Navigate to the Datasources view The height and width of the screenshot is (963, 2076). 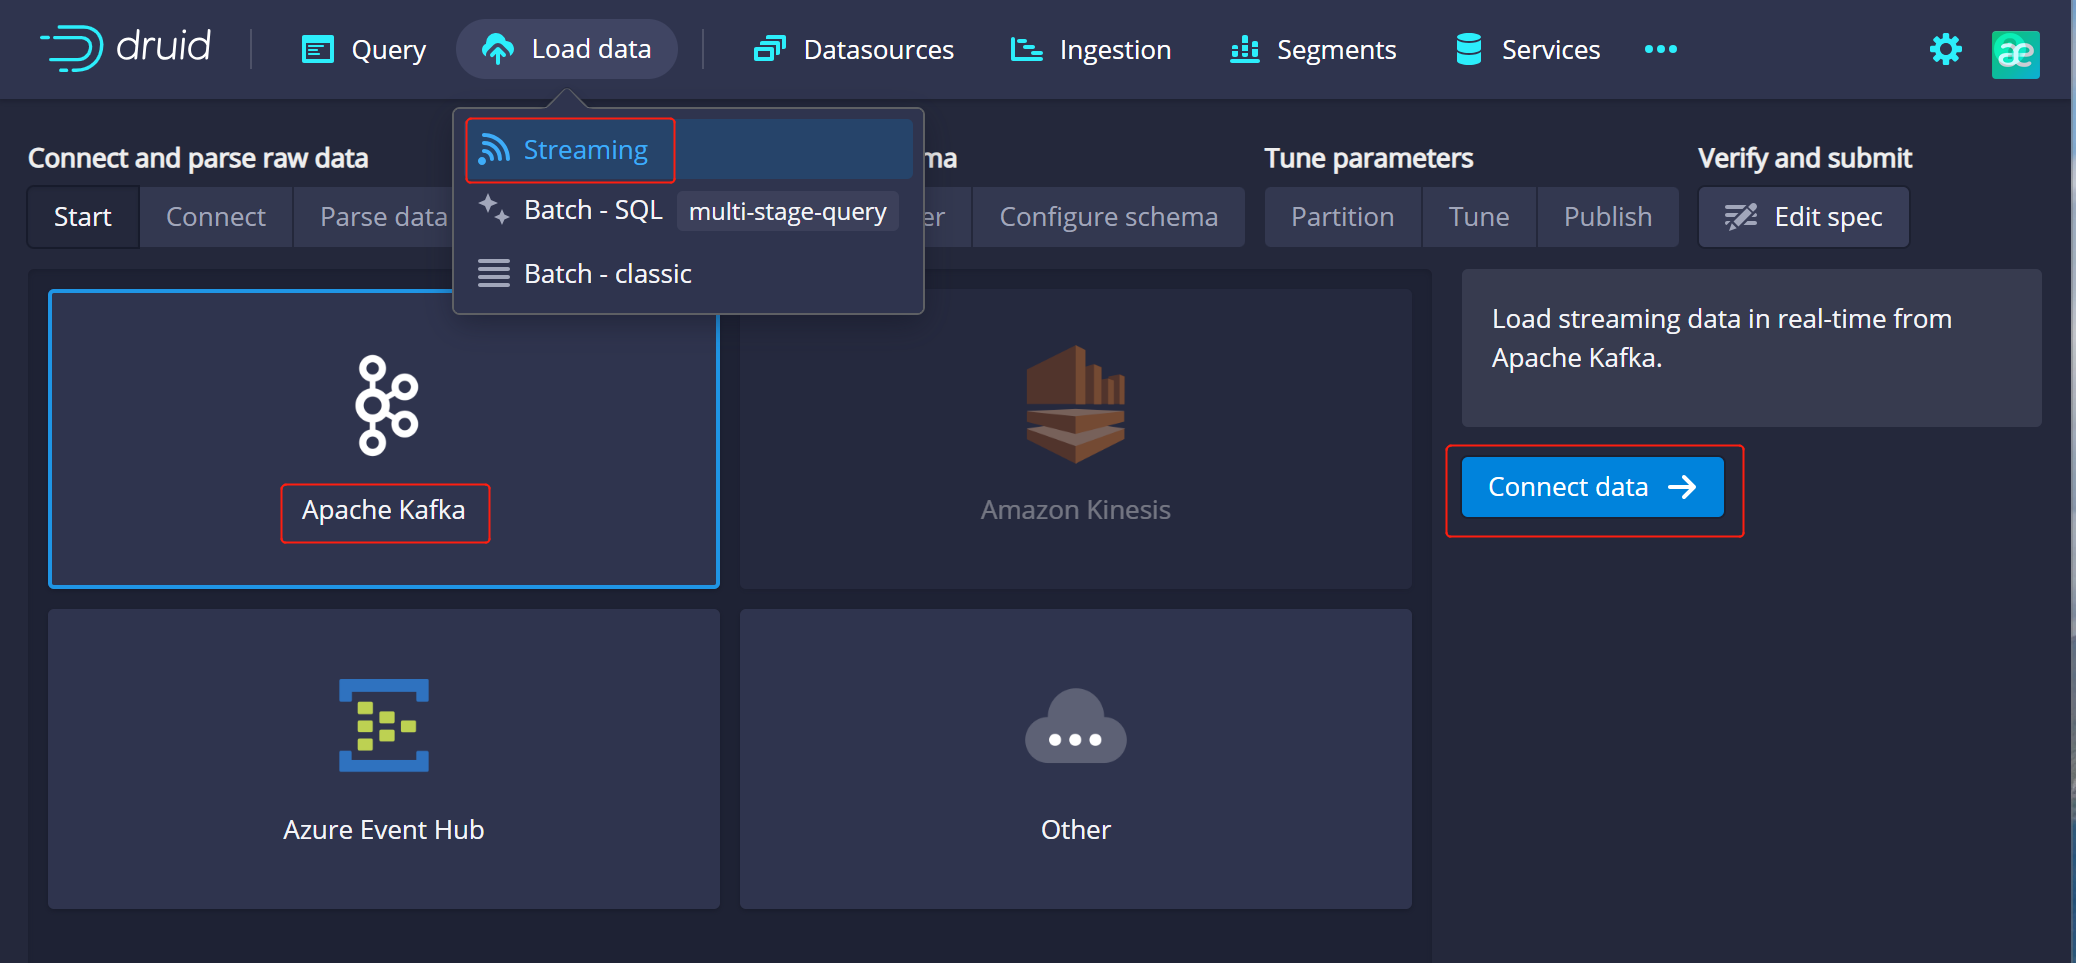(x=854, y=49)
